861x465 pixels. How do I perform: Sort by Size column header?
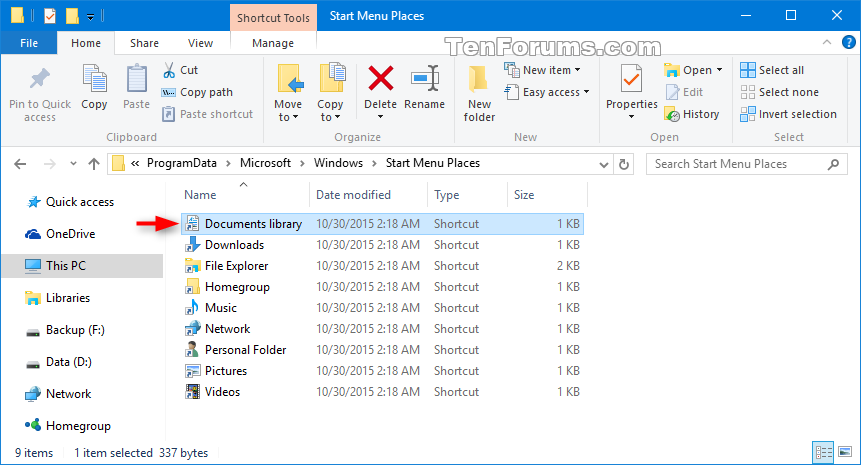tap(547, 195)
